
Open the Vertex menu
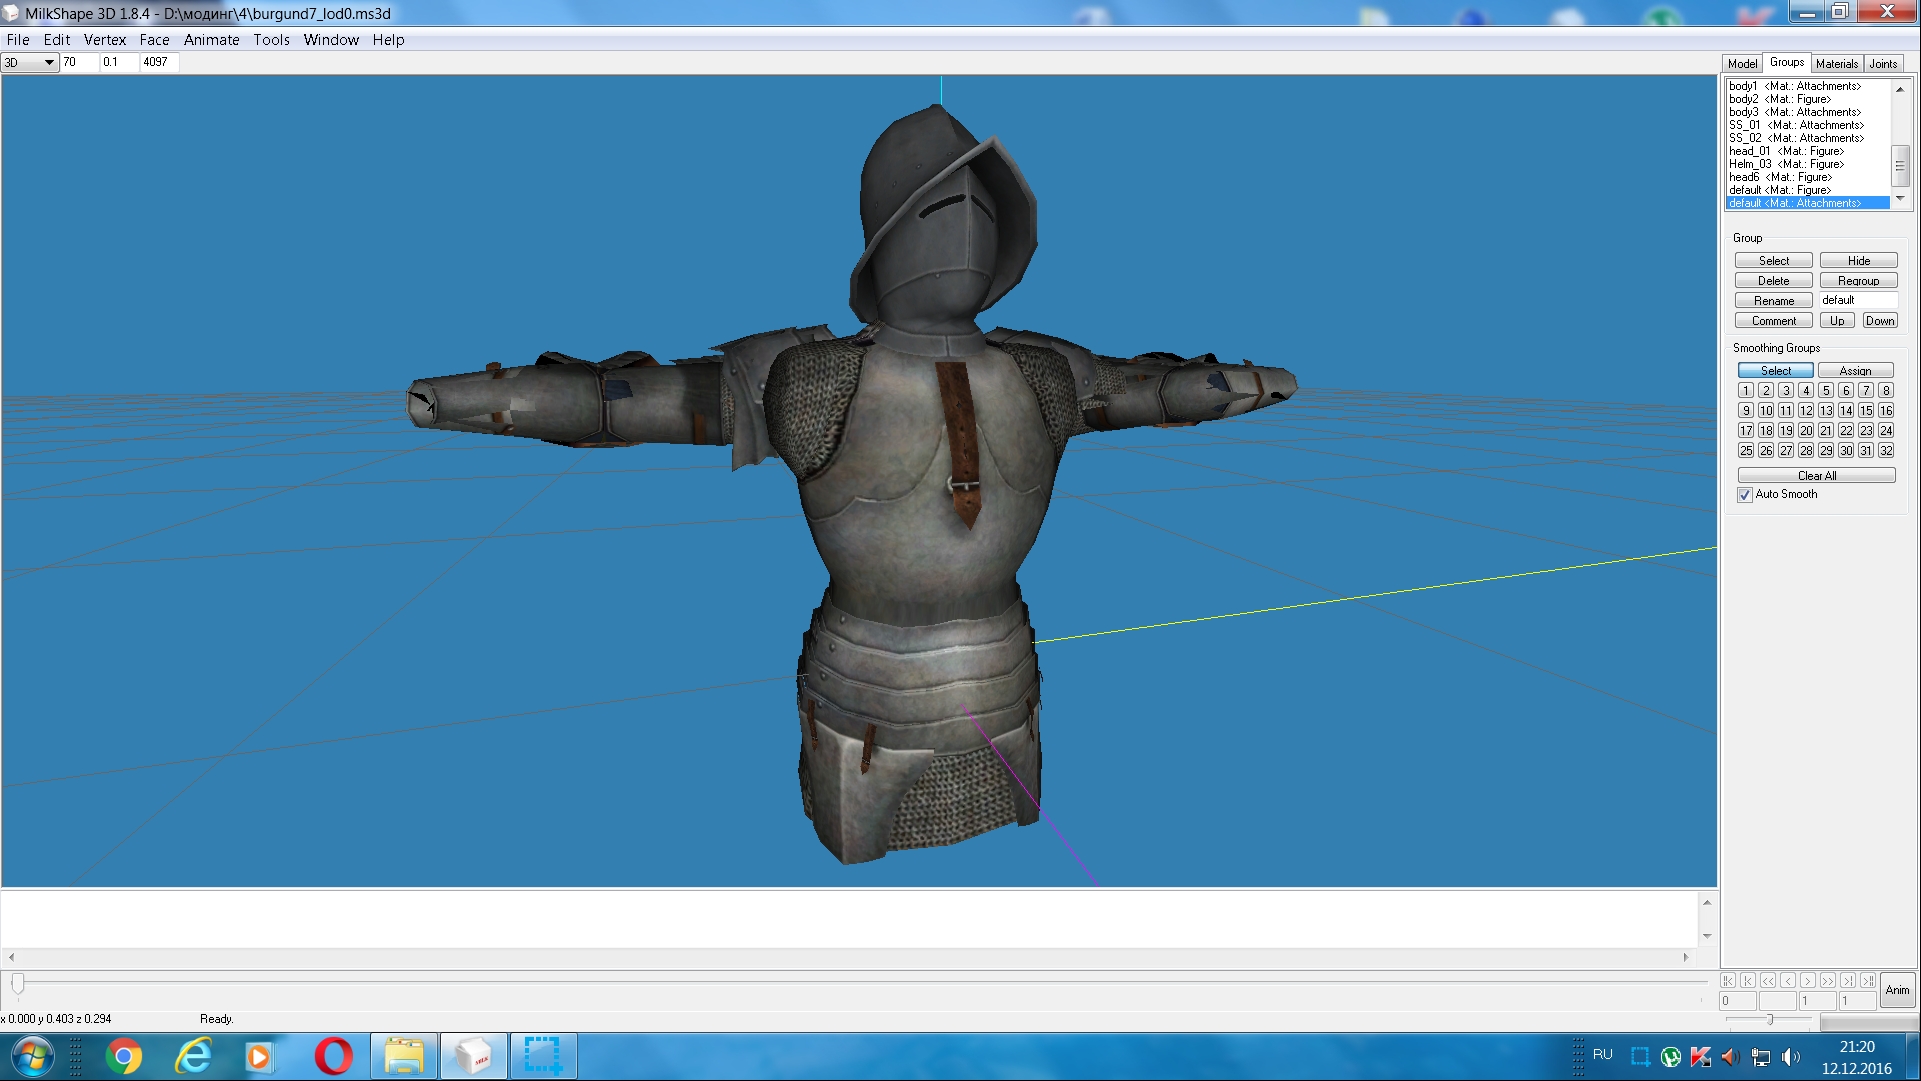pyautogui.click(x=105, y=40)
